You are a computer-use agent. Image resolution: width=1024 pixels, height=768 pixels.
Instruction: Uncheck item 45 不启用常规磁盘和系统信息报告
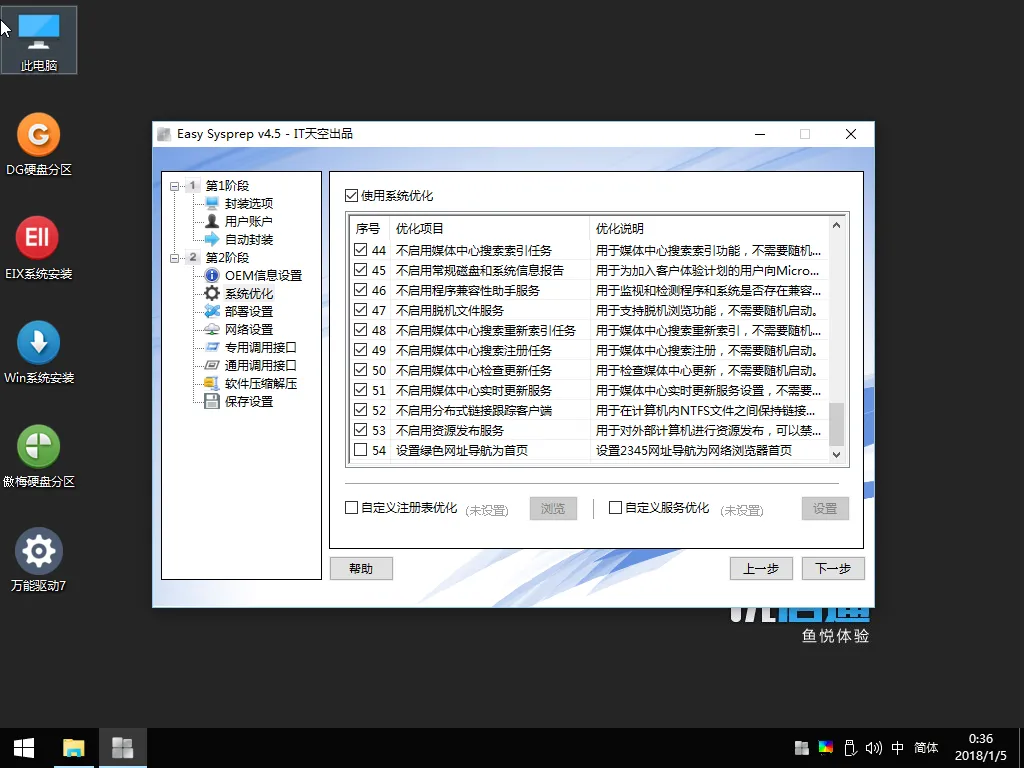click(x=360, y=270)
